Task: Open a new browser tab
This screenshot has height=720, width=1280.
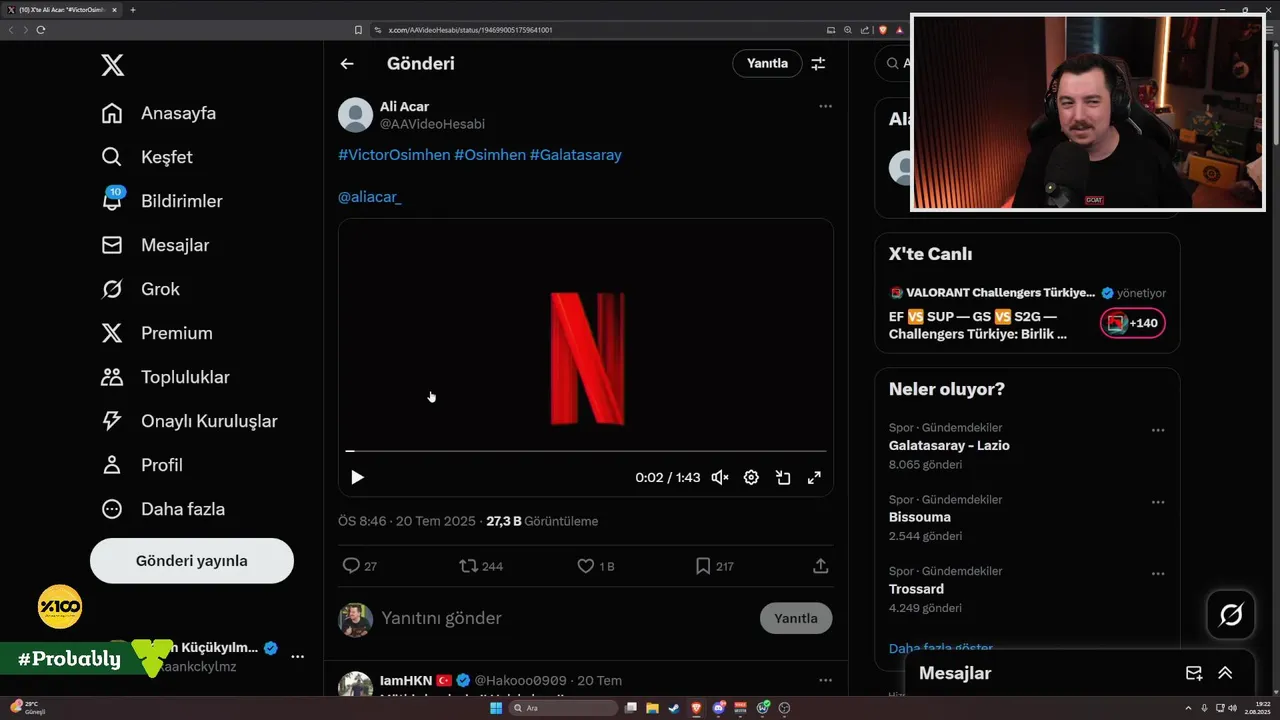Action: [133, 10]
